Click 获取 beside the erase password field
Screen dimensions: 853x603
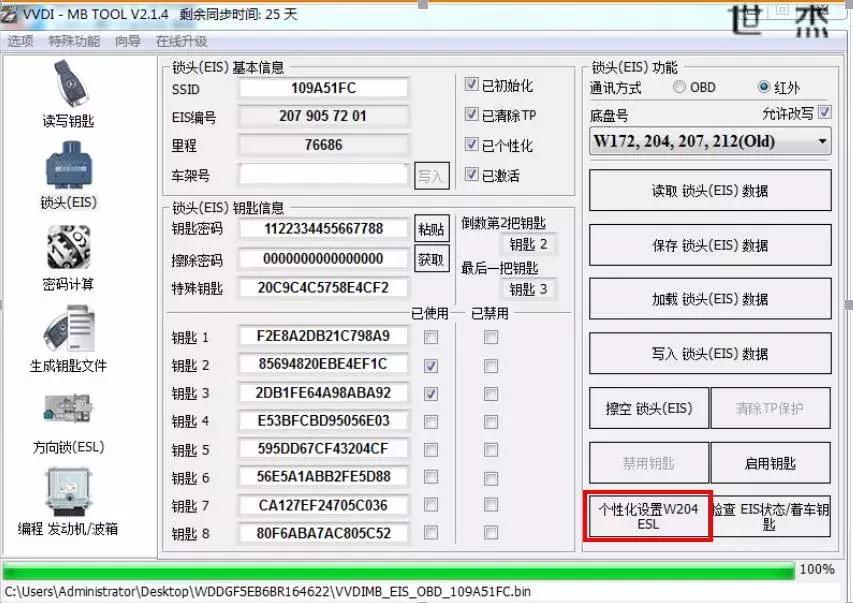tap(430, 259)
